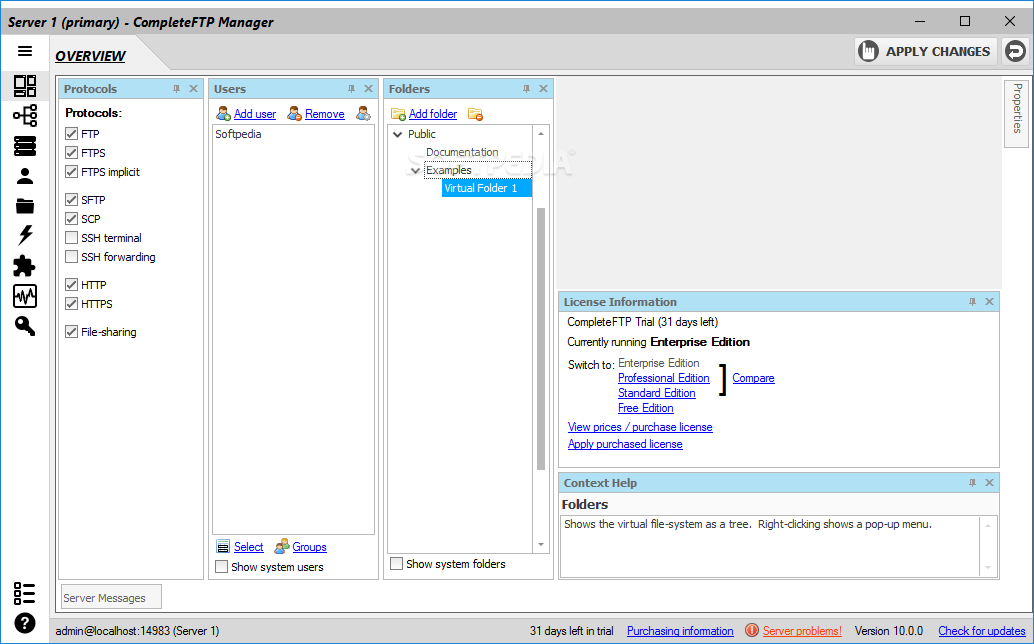Toggle the HTTPS checkbox

[x=71, y=304]
